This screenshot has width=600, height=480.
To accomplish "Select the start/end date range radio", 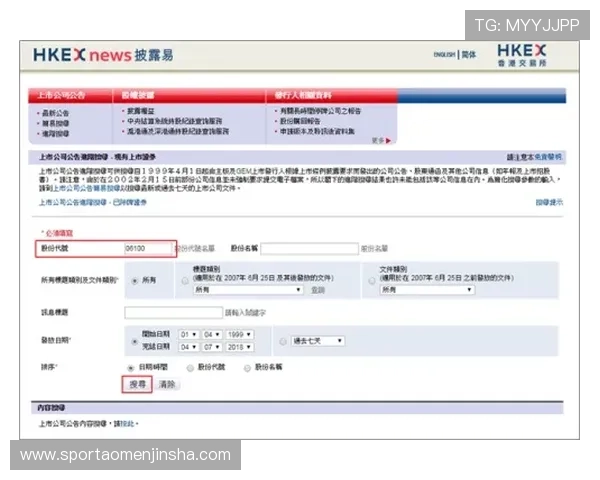I will 134,341.
